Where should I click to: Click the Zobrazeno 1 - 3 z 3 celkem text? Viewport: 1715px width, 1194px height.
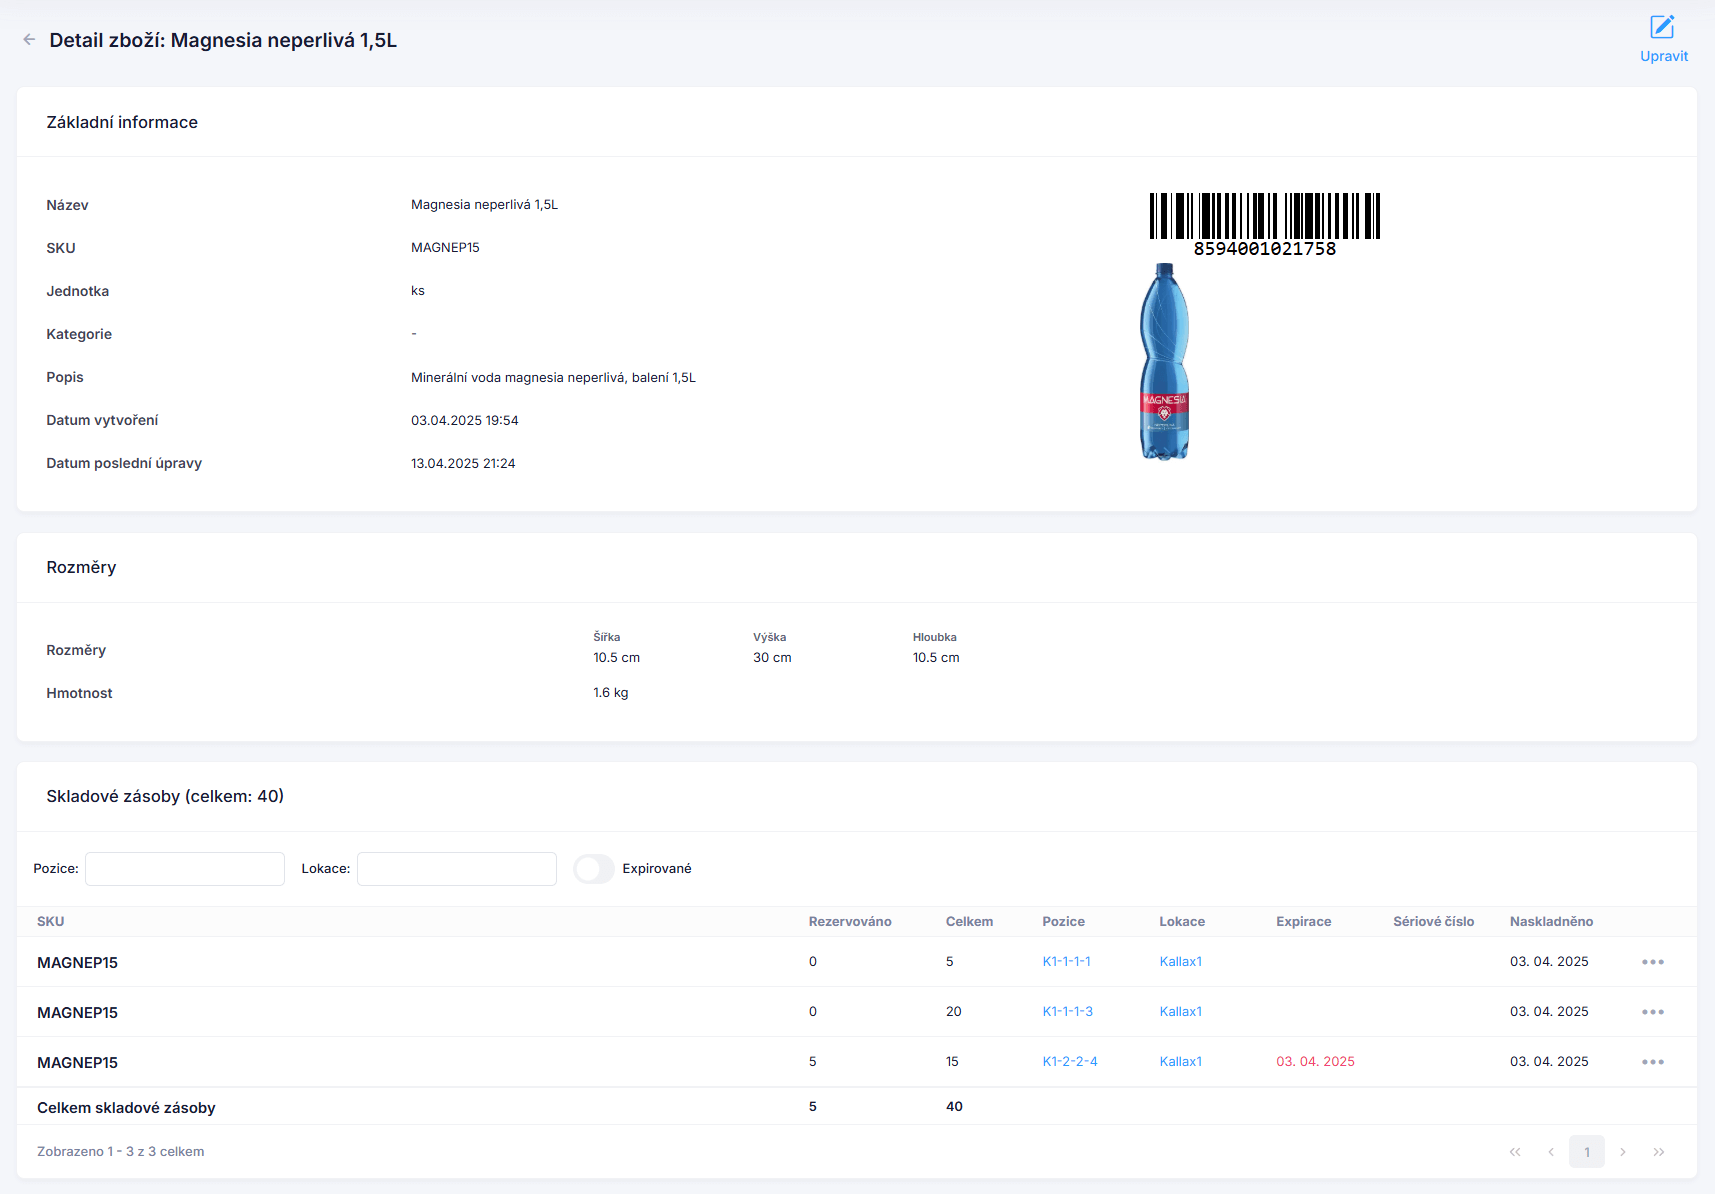coord(121,1152)
